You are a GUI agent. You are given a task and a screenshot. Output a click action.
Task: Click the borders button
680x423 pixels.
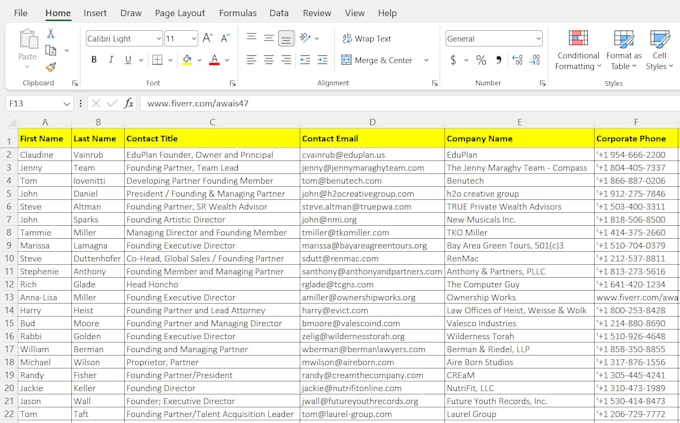157,60
